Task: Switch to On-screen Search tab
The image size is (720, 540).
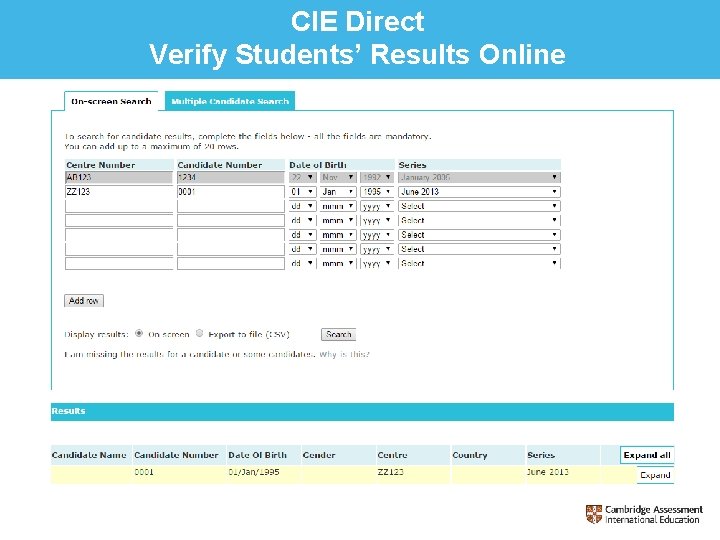Action: [111, 101]
